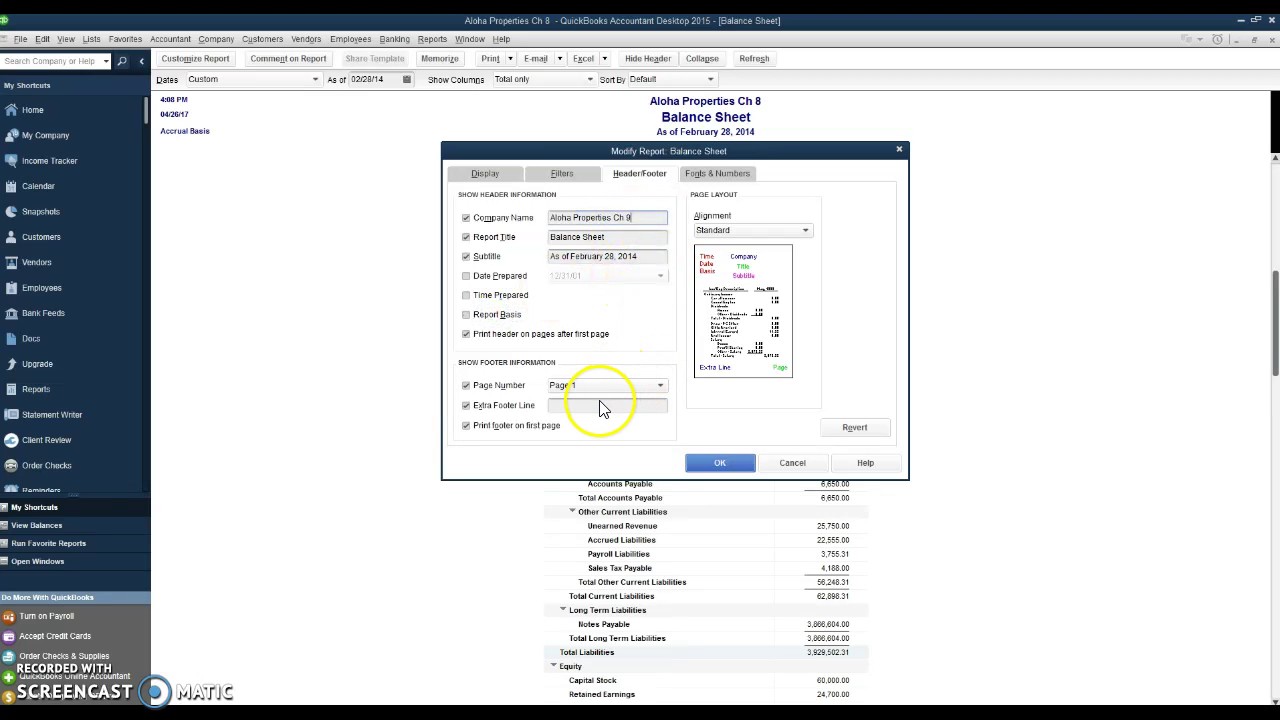Collapse the Long Term Liabilities section
Image resolution: width=1280 pixels, height=720 pixels.
563,609
